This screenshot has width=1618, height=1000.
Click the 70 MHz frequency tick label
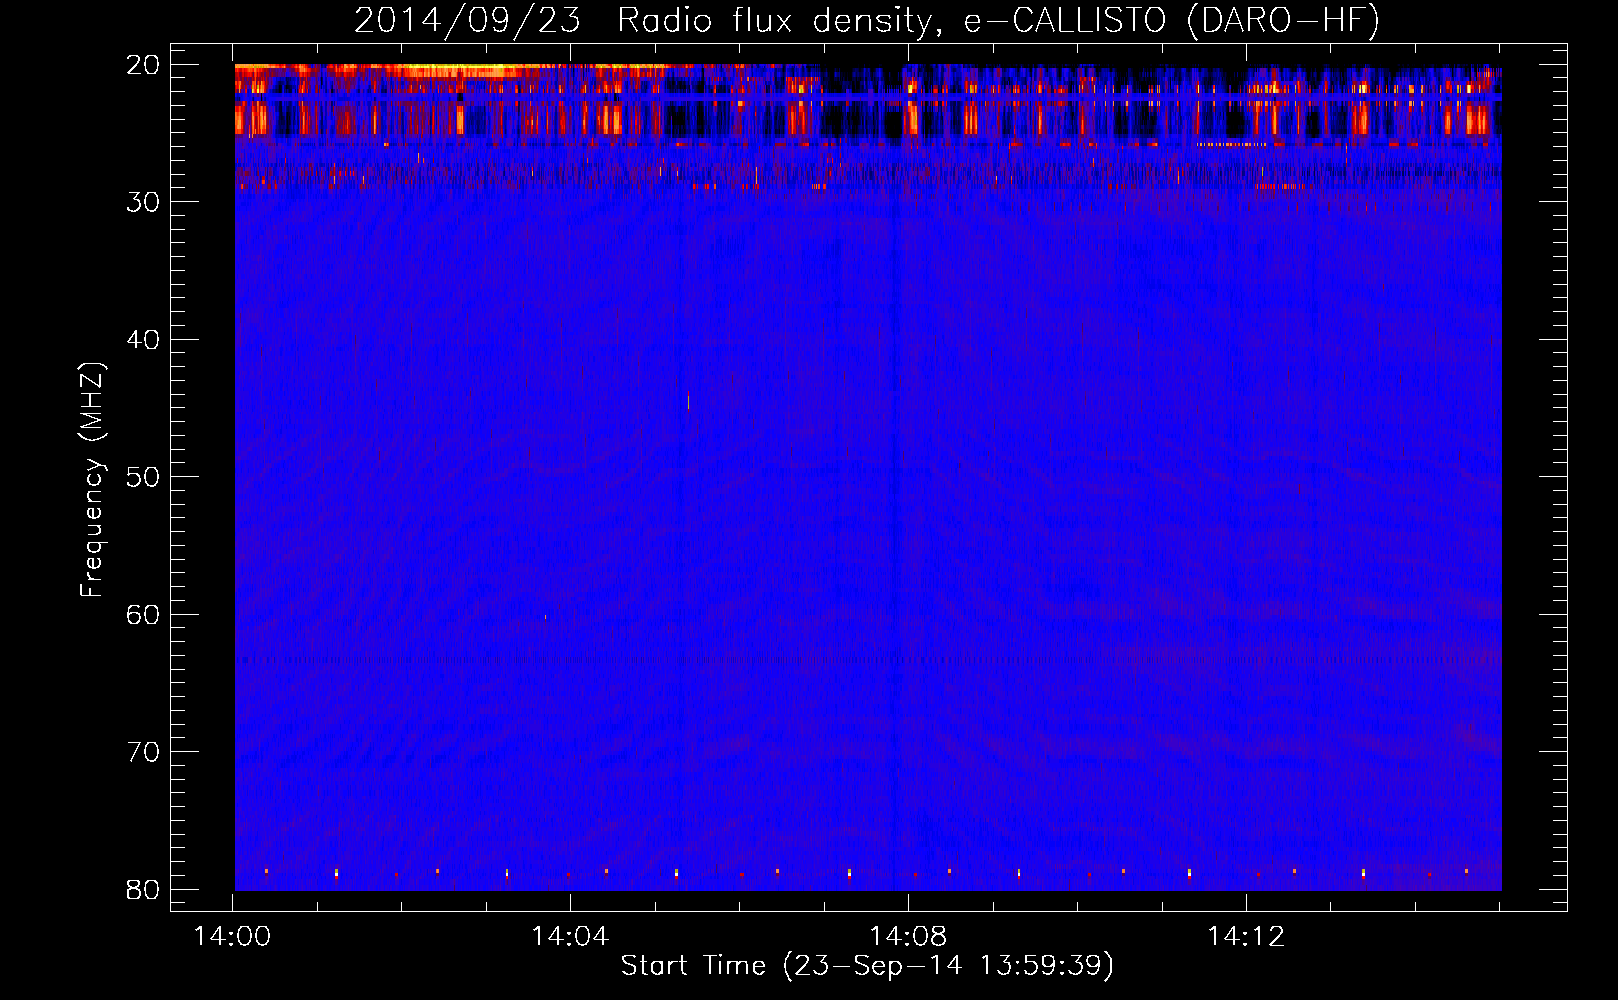[144, 752]
